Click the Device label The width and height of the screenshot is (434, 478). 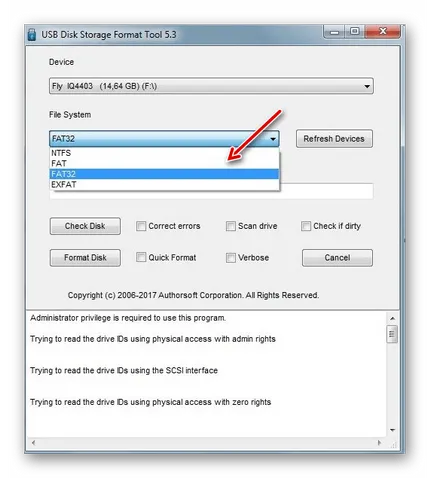coord(61,62)
